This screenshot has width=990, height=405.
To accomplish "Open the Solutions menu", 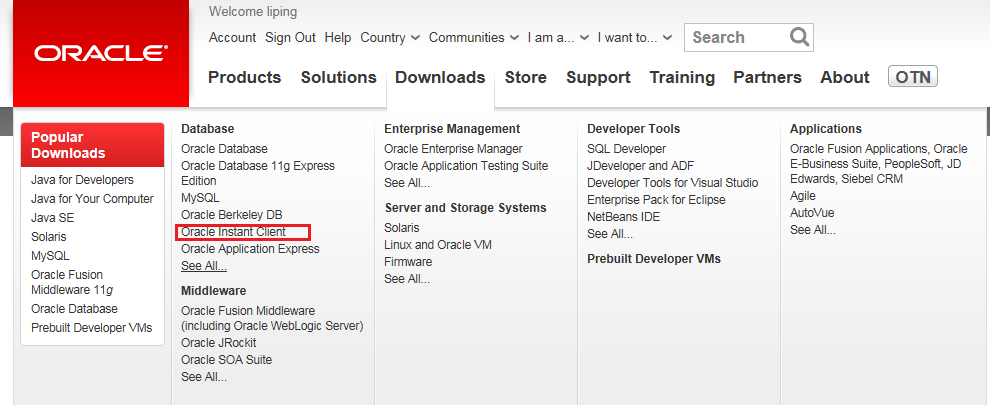I will tap(338, 77).
